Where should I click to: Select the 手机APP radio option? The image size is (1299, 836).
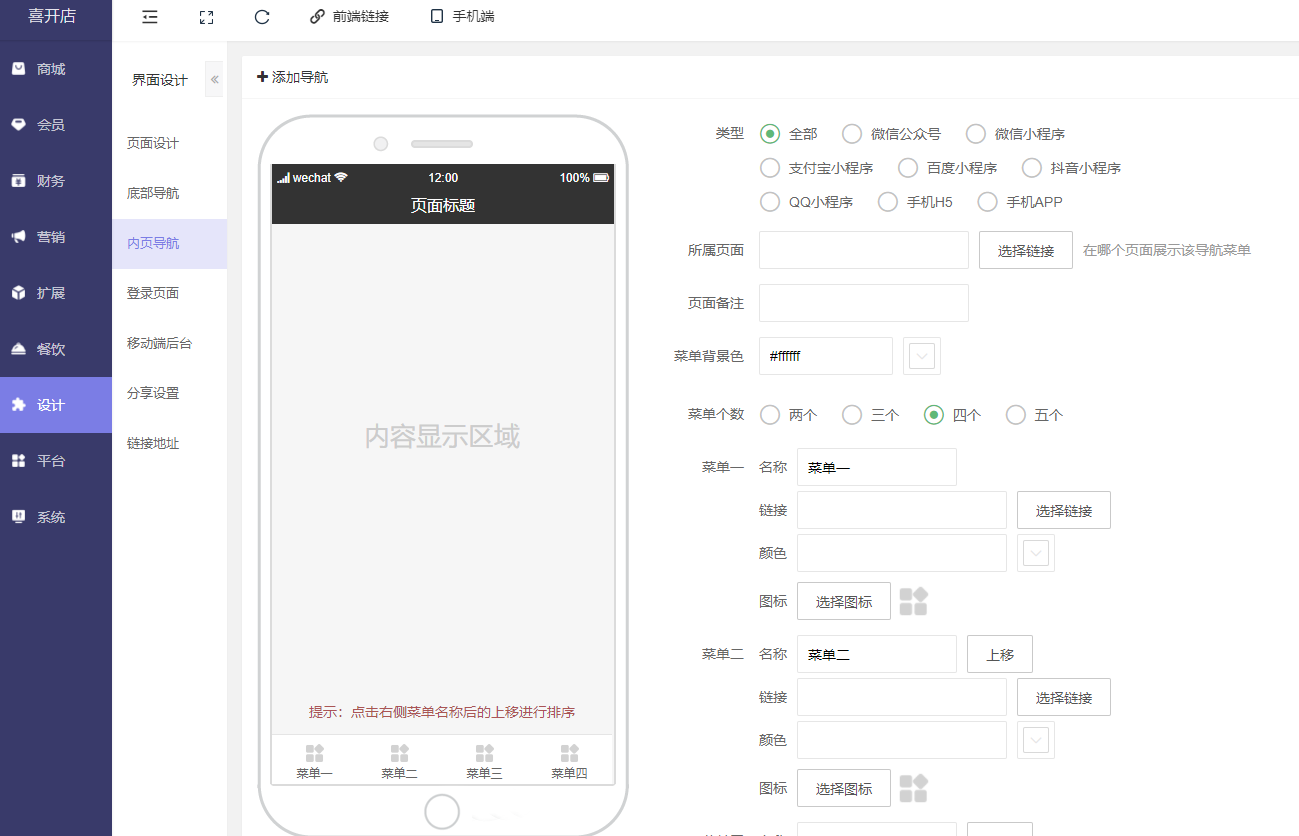click(988, 202)
